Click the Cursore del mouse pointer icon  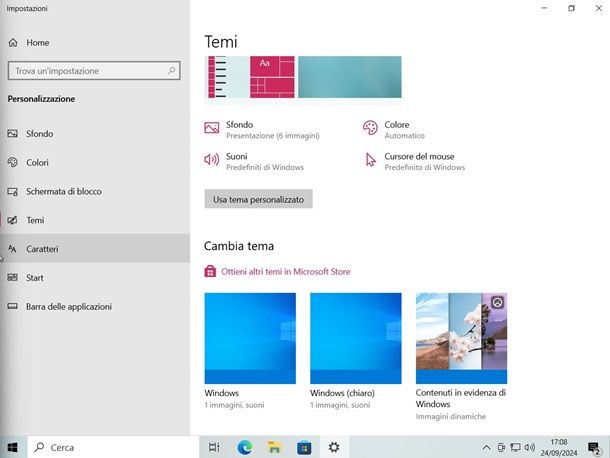370,160
